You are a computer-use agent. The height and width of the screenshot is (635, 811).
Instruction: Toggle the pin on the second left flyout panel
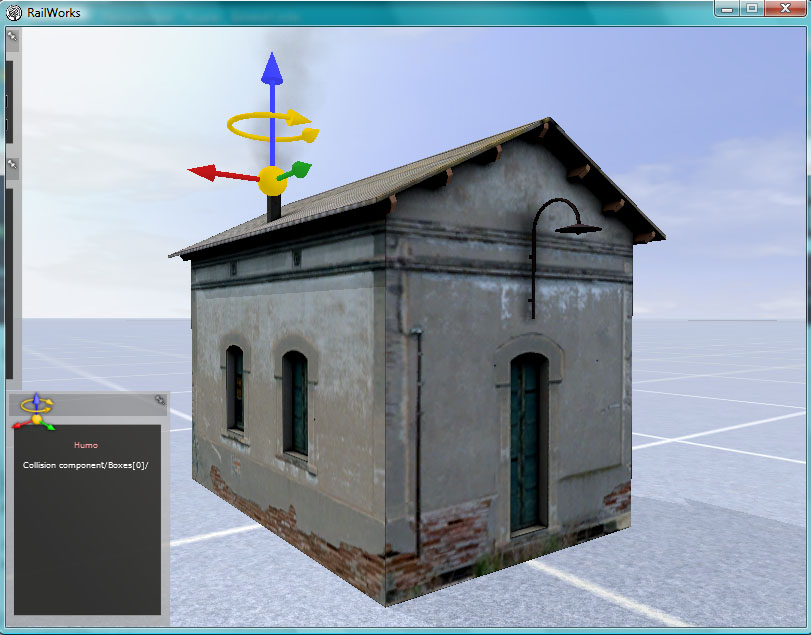12,164
